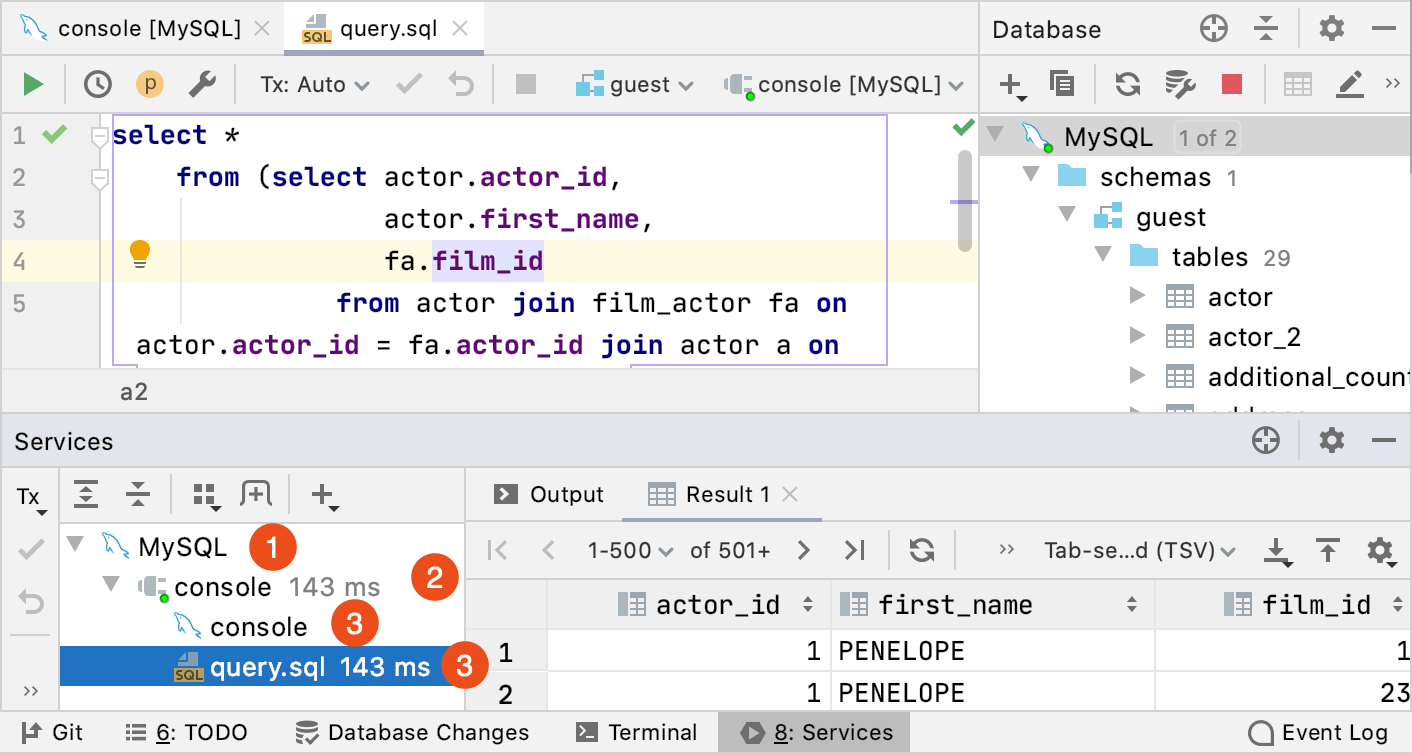Close the Result 1 tab
Viewport: 1412px width, 754px height.
(x=790, y=494)
